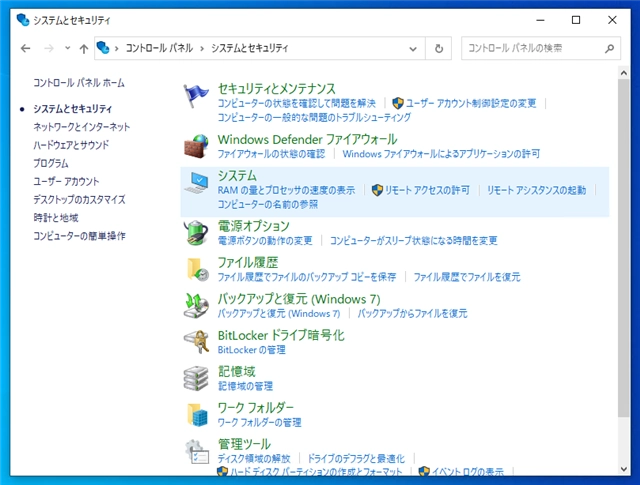Click the chevron before コントロール パネル breadcrumb
640x485 pixels.
click(116, 49)
